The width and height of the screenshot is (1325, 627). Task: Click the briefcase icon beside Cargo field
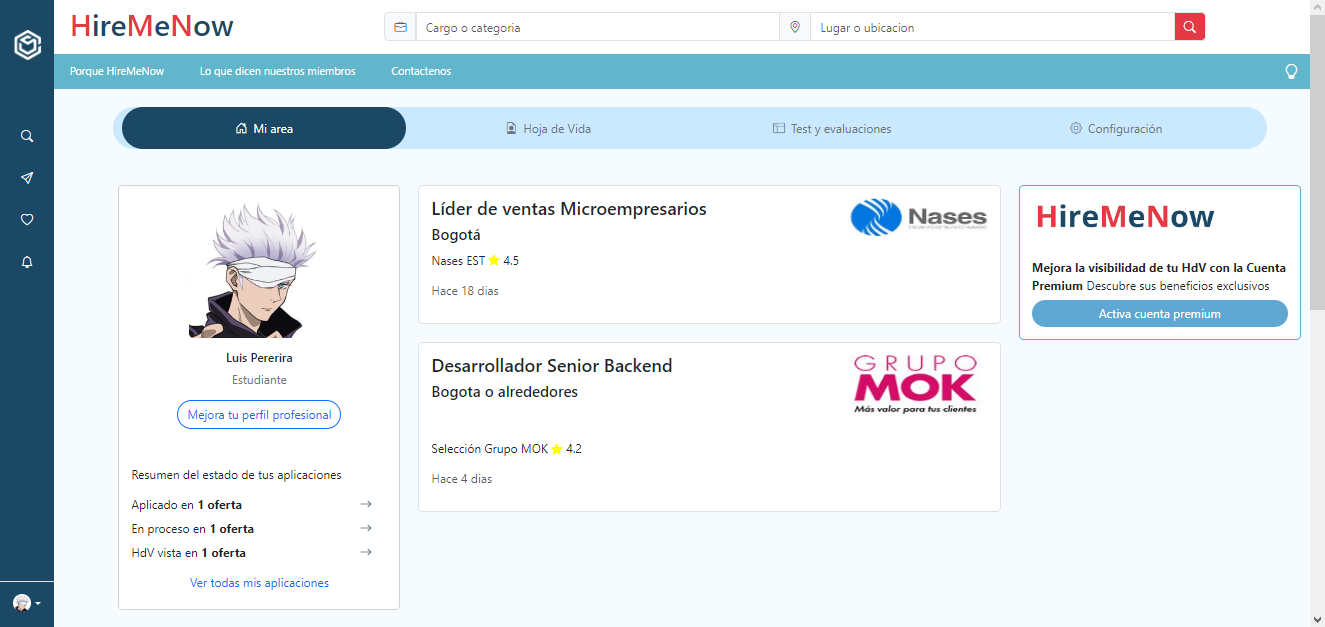point(400,27)
